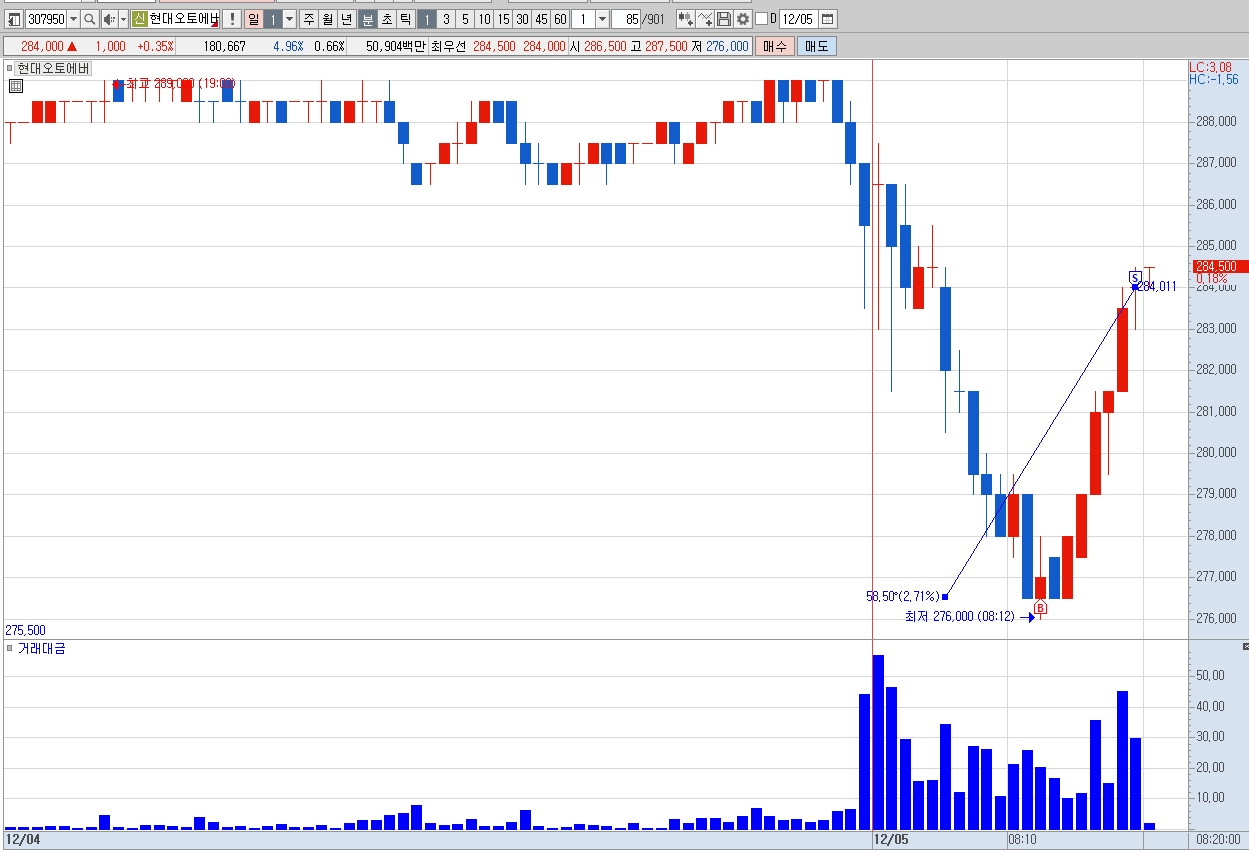Click the 275,500 bottom-left price label
The width and height of the screenshot is (1249, 850).
point(26,630)
